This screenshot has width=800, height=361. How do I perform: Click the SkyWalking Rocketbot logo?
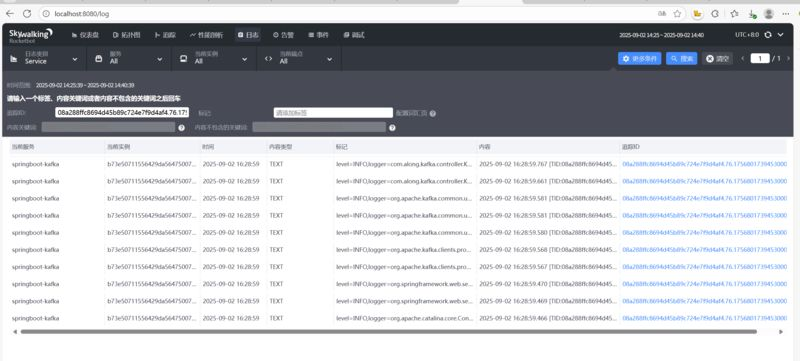click(30, 35)
